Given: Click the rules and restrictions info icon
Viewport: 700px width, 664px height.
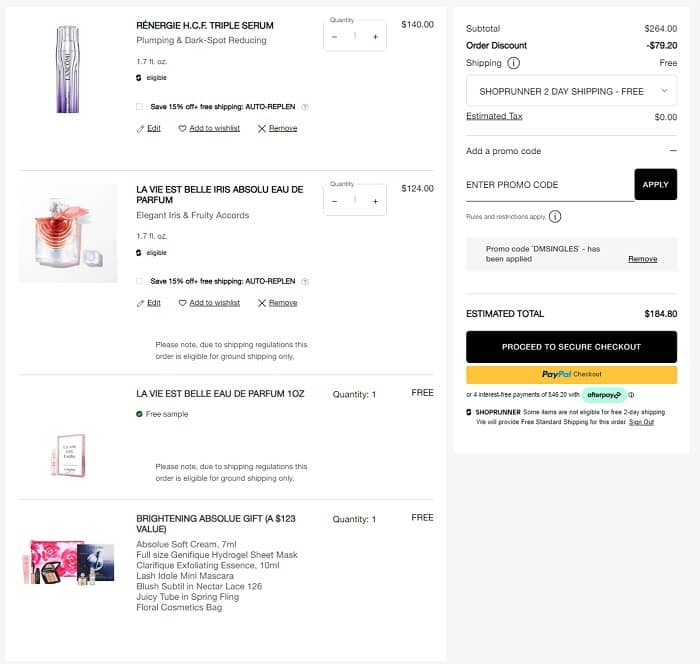Looking at the screenshot, I should pyautogui.click(x=555, y=216).
